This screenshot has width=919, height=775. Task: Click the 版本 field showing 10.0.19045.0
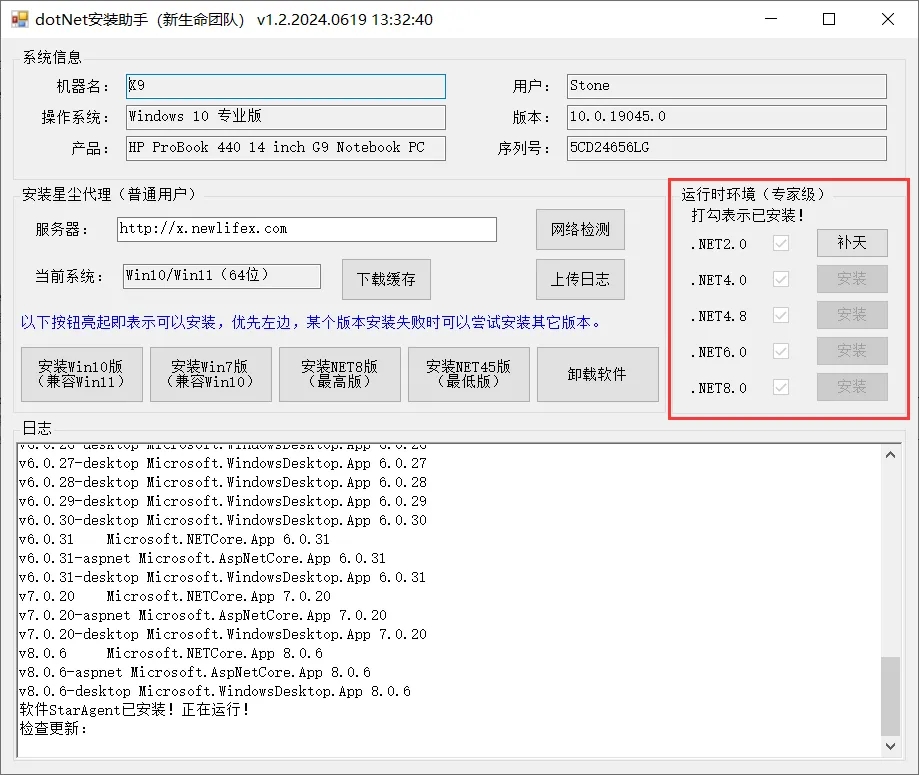coord(727,117)
